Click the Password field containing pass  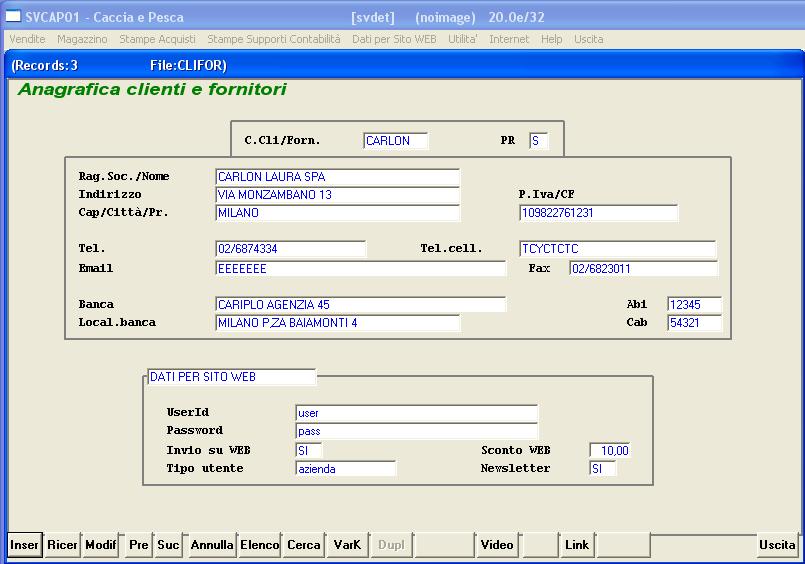point(416,431)
